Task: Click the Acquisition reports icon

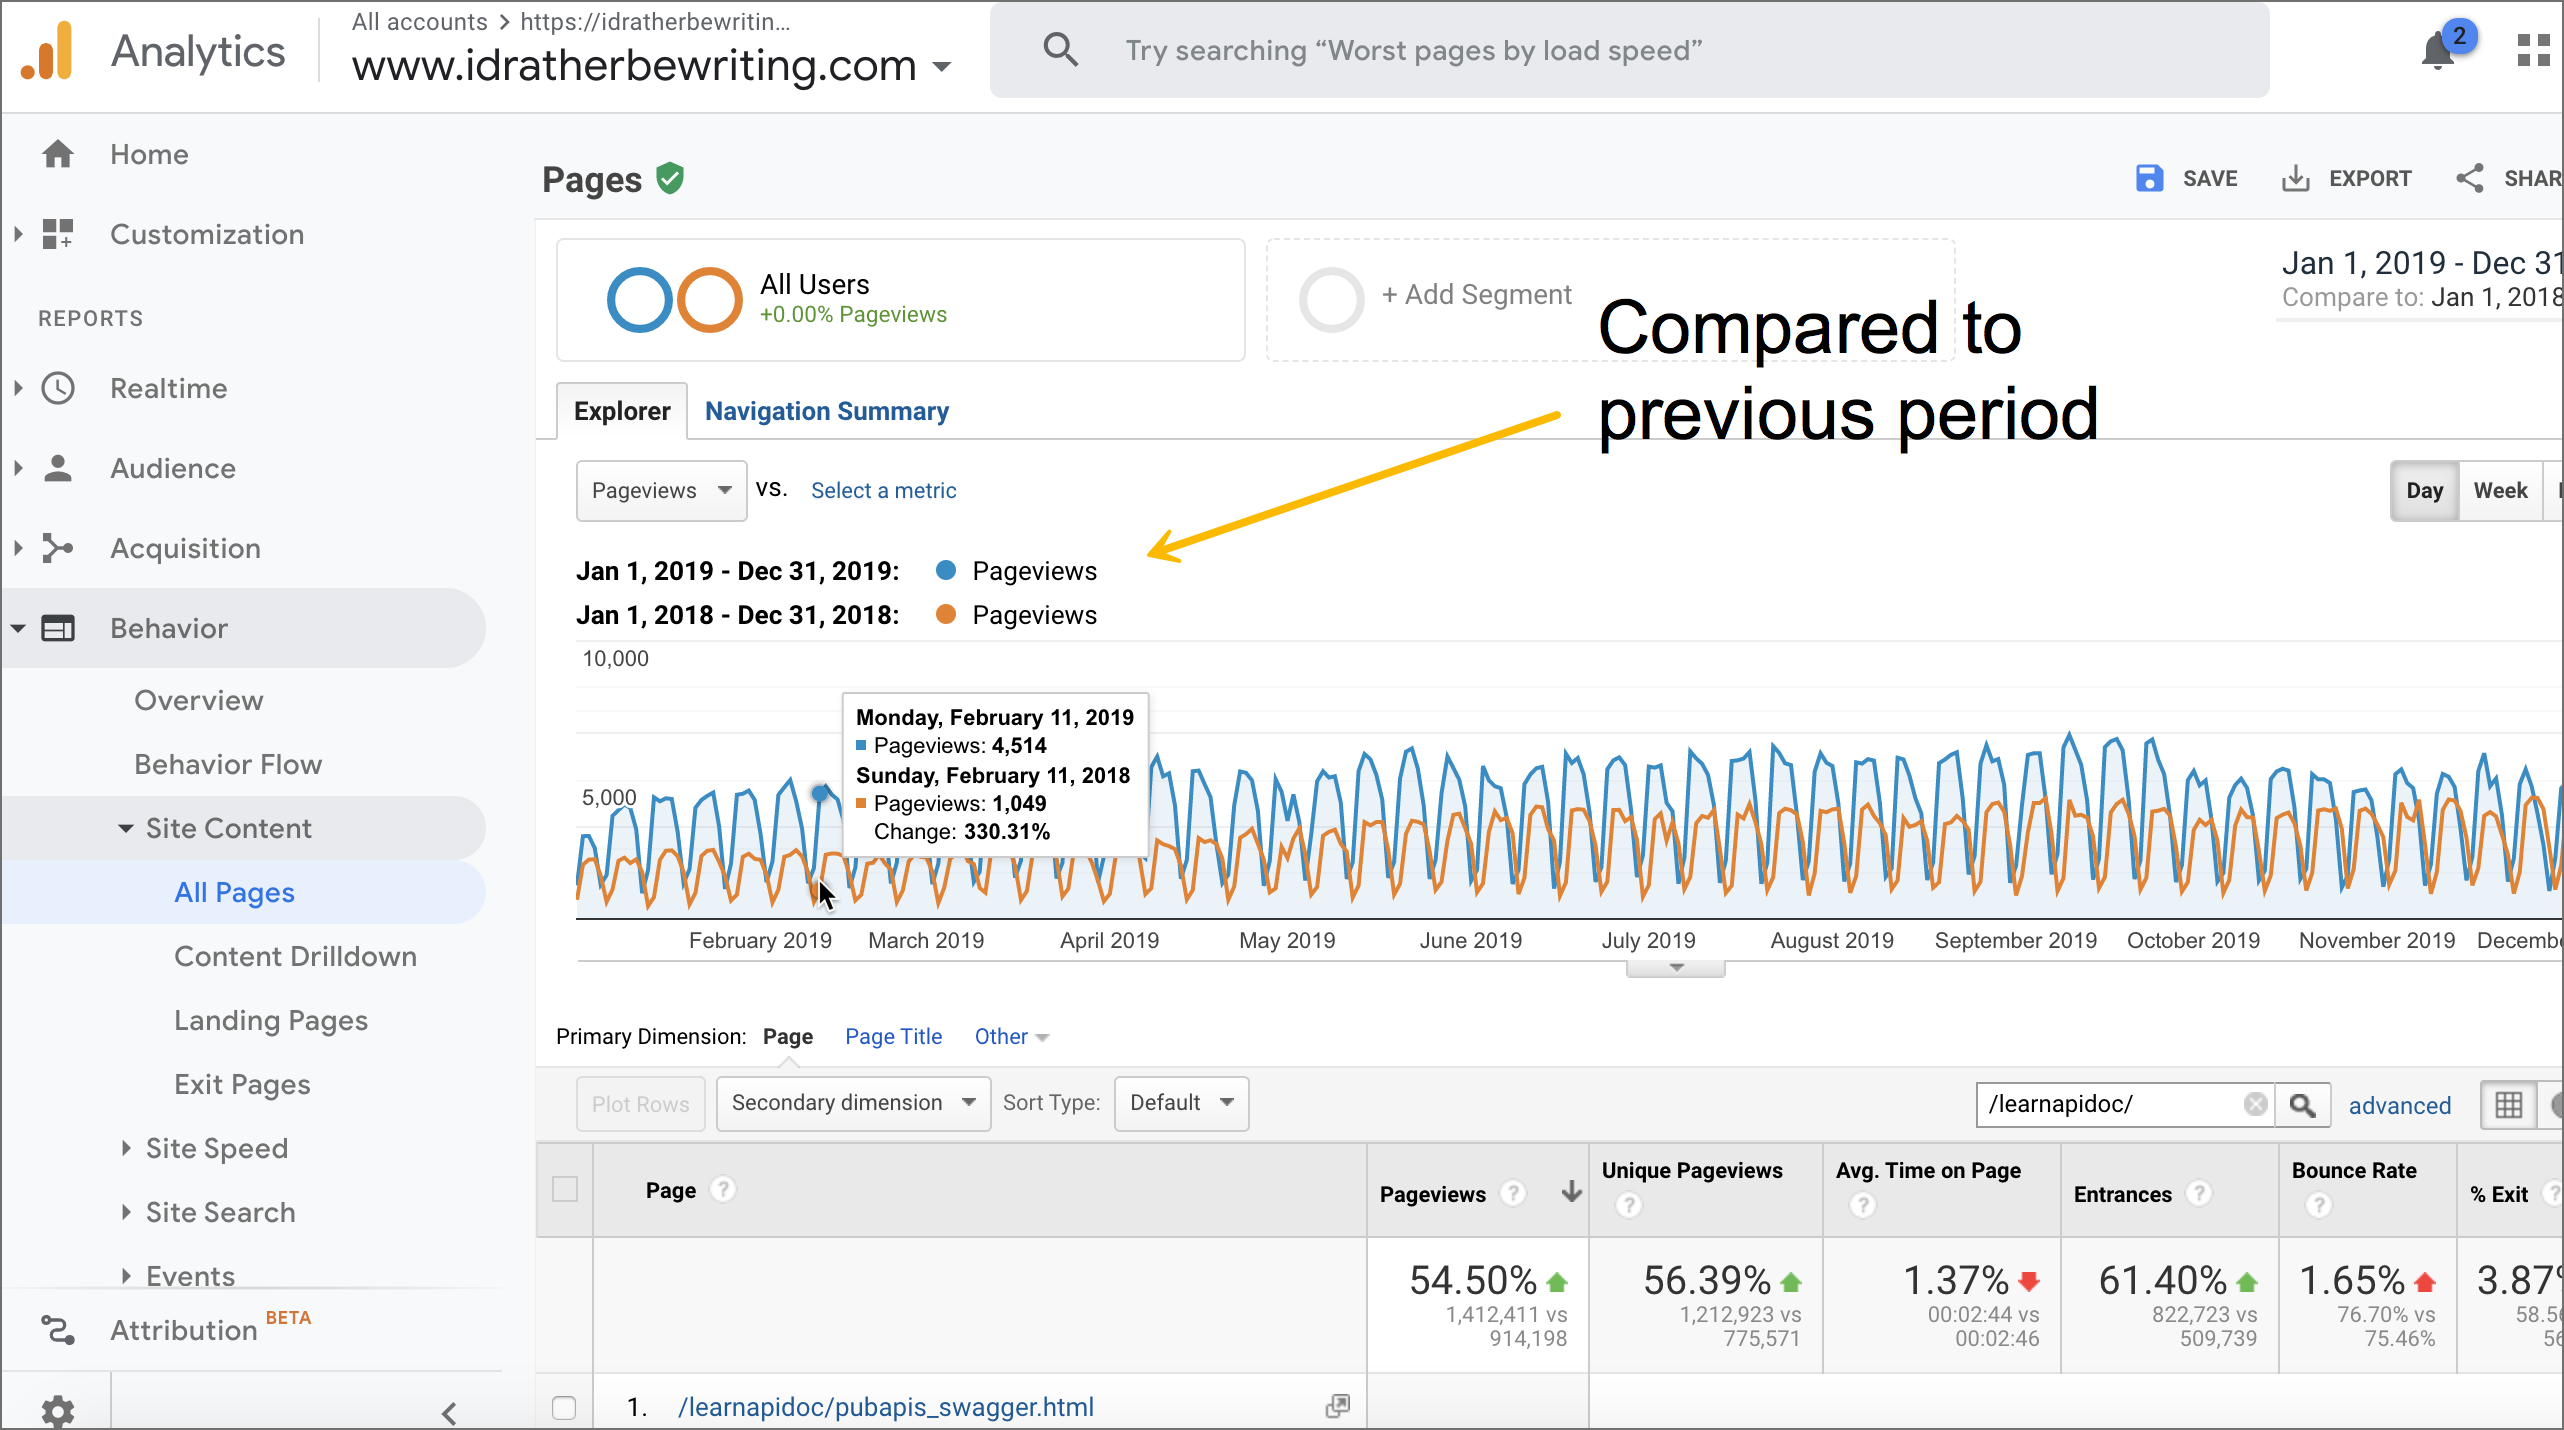Action: pyautogui.click(x=60, y=548)
